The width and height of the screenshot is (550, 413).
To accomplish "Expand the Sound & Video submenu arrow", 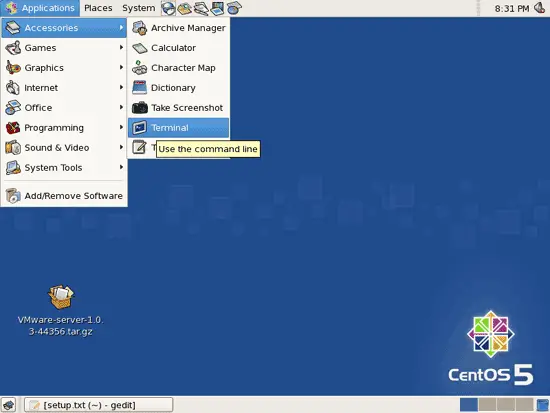I will click(121, 147).
